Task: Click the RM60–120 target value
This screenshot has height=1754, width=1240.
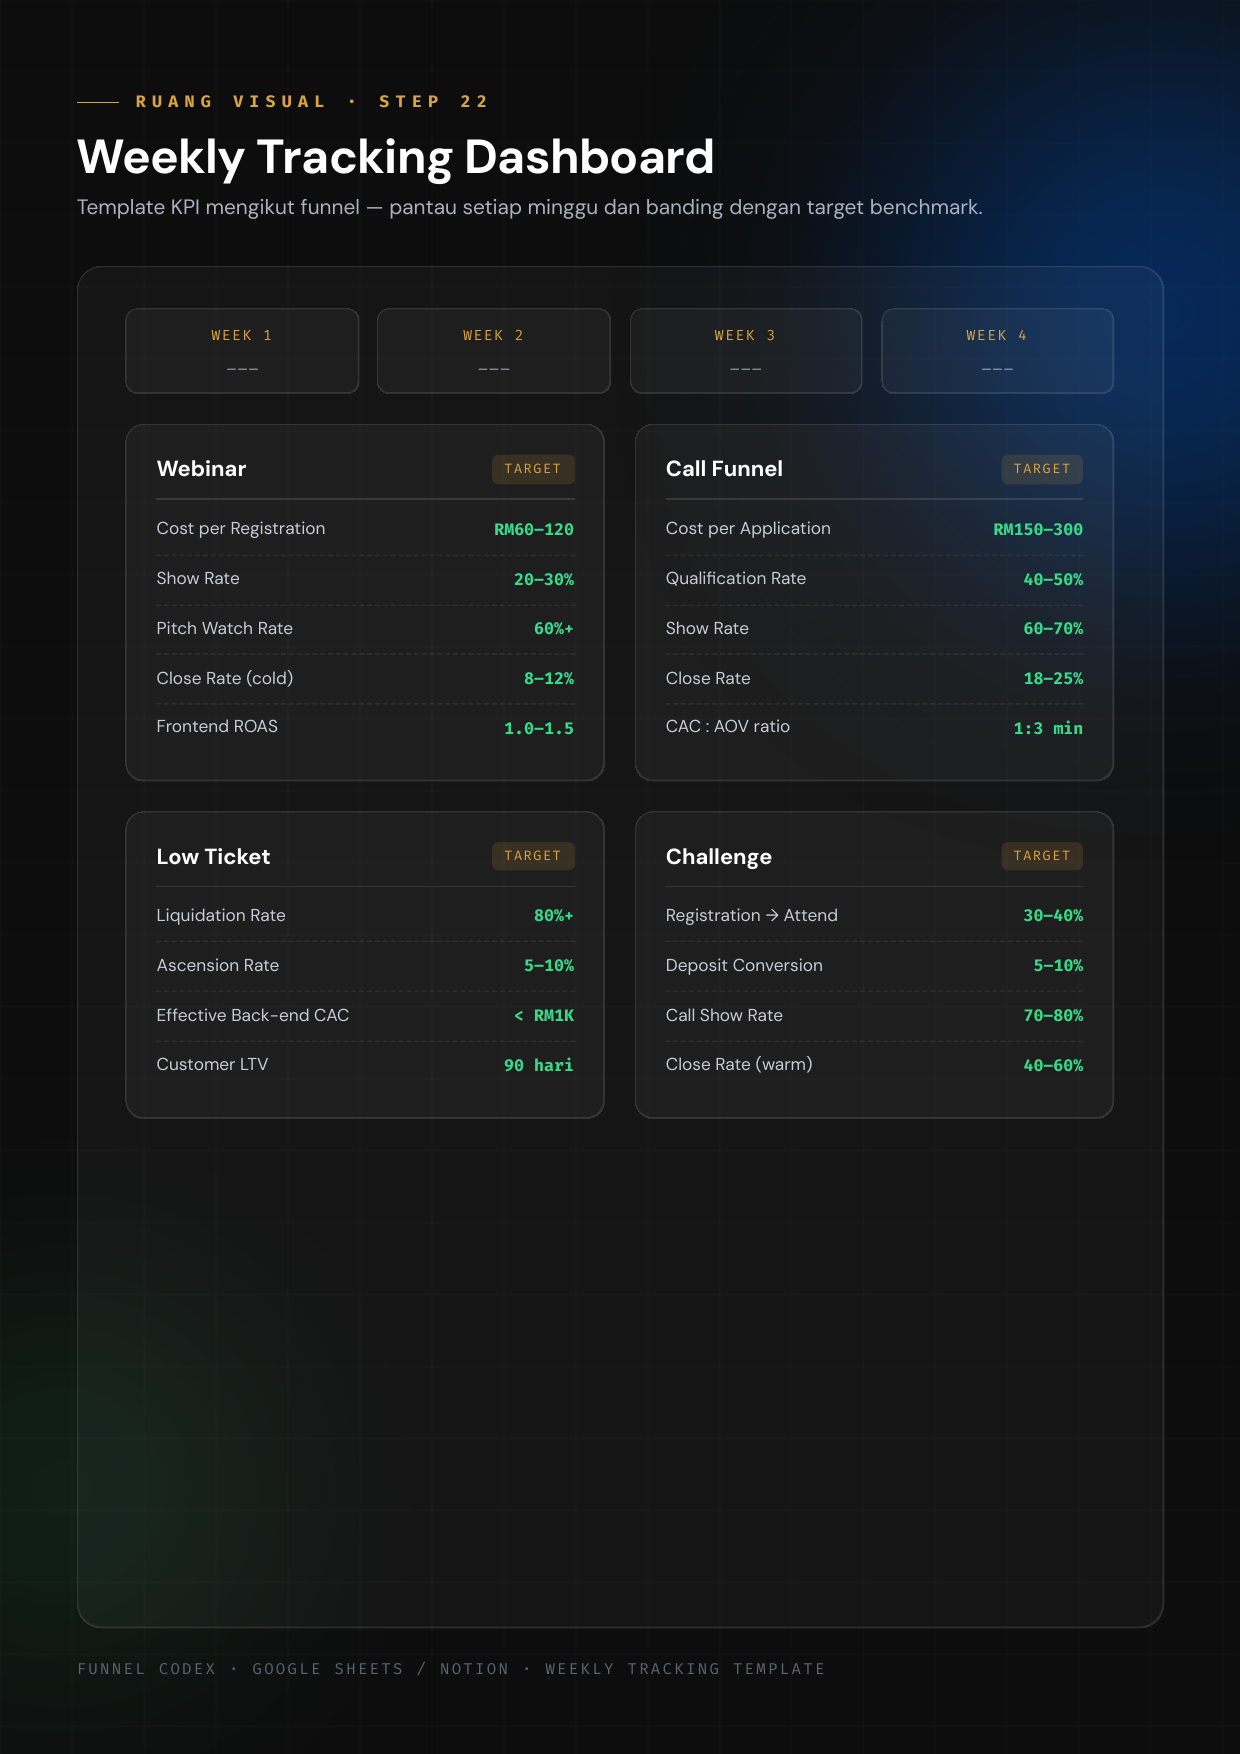Action: point(534,529)
